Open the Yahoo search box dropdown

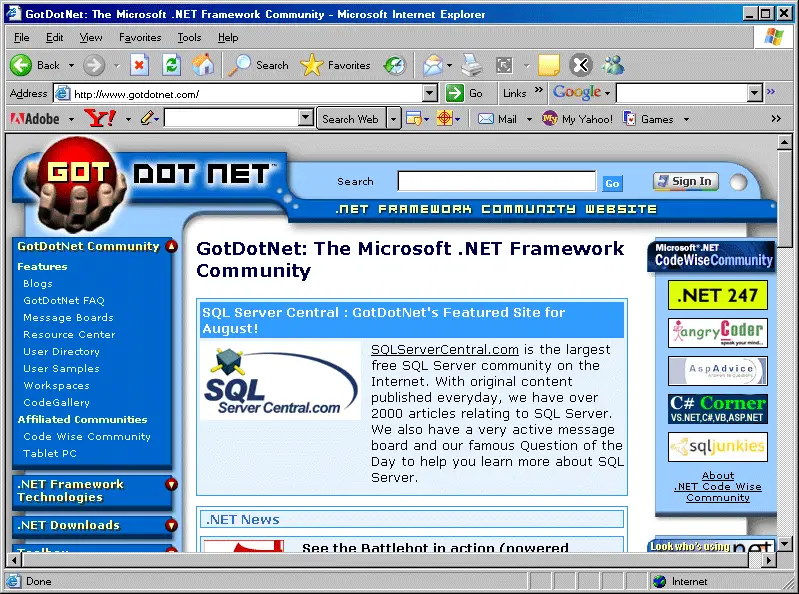[305, 118]
